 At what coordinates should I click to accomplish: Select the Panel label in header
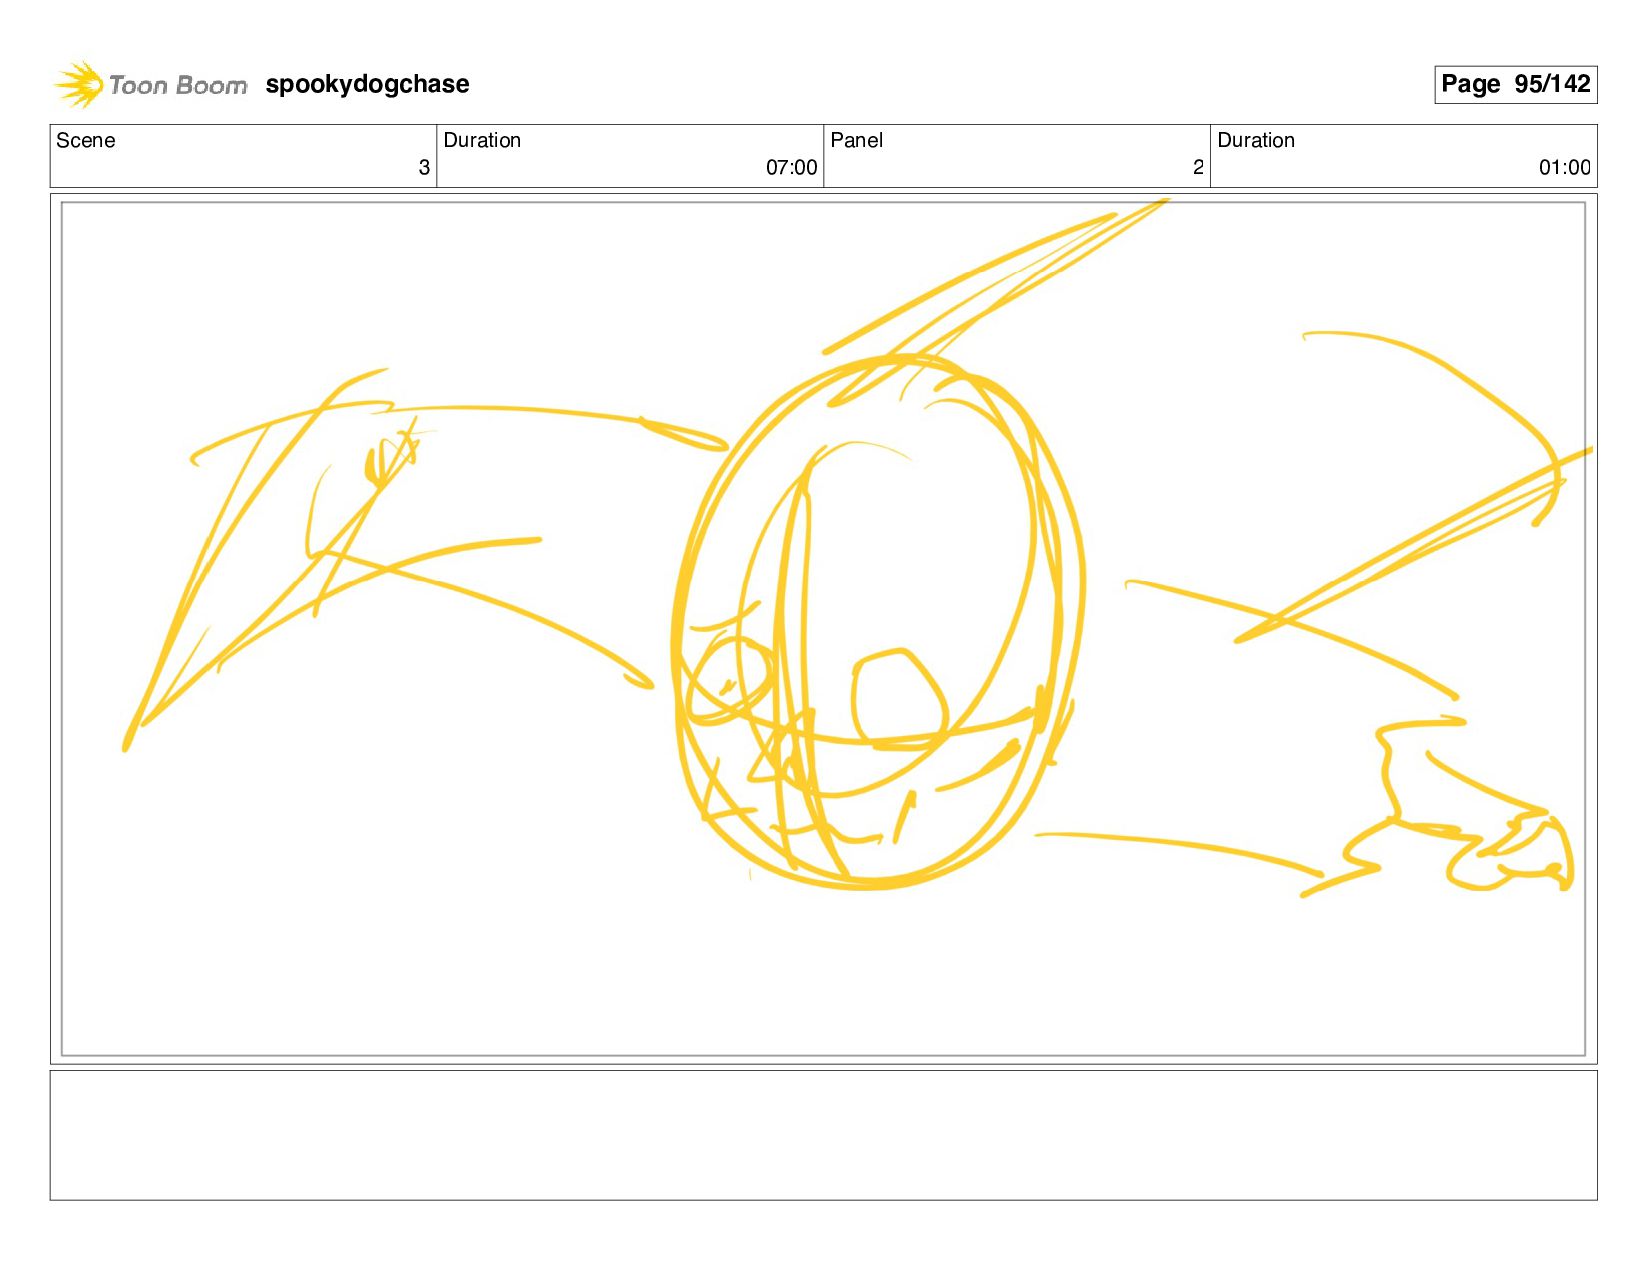pos(857,140)
